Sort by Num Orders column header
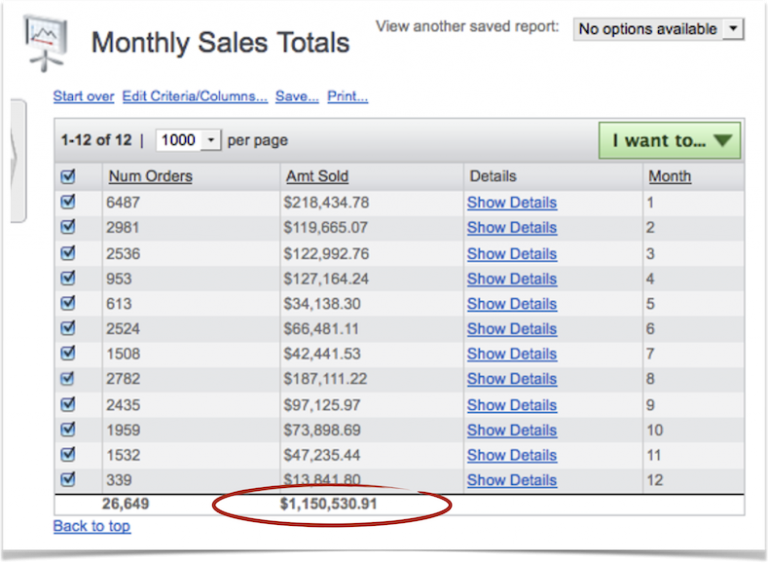Viewport: 768px width, 563px height. click(x=150, y=176)
